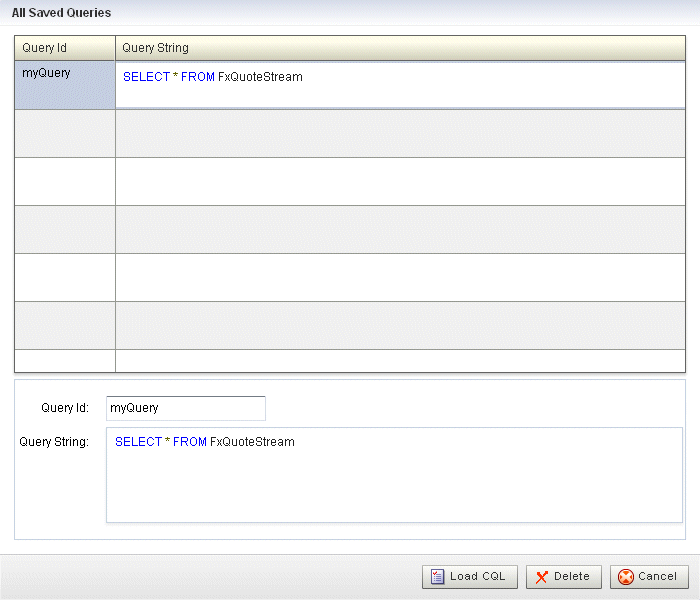Focus the Query String text area
Screen dimensions: 700x600
tap(394, 475)
